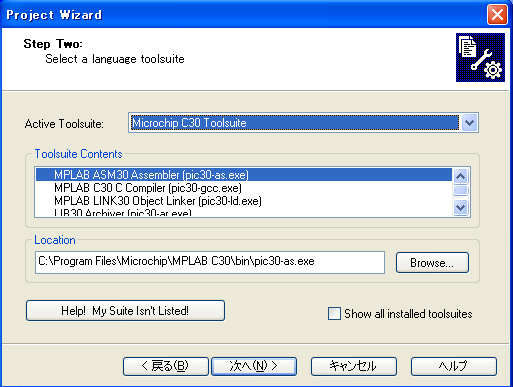Screen dimensions: 513x387
Task: Enable Show all installed toolsuites checkbox
Action: 334,314
